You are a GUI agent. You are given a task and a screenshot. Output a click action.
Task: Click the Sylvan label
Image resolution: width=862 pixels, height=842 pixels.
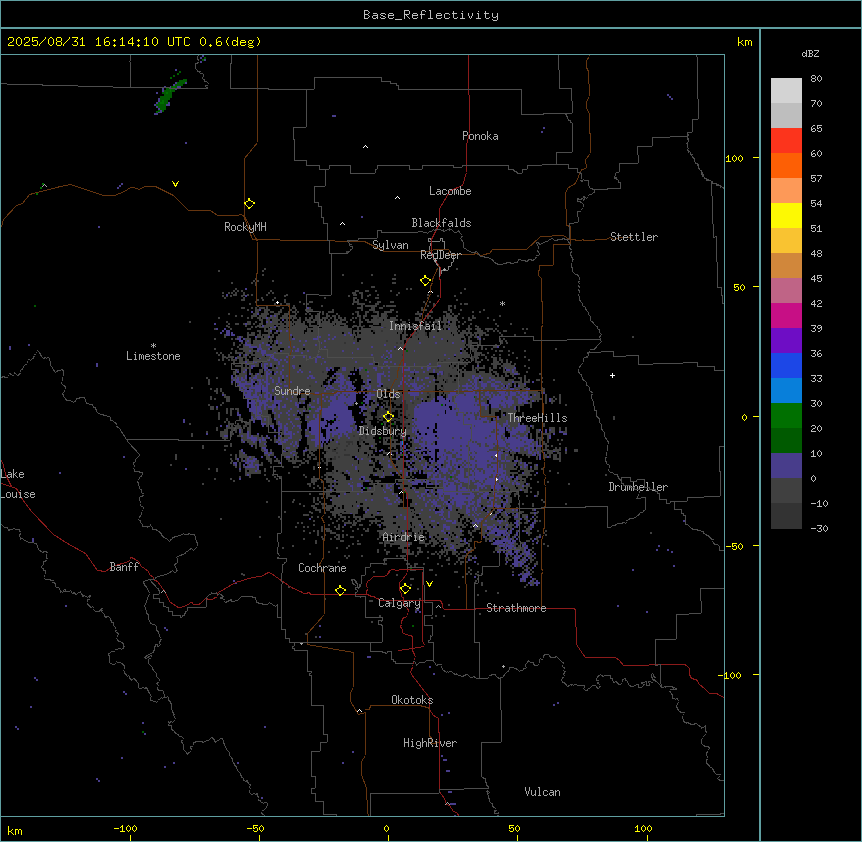coord(390,245)
